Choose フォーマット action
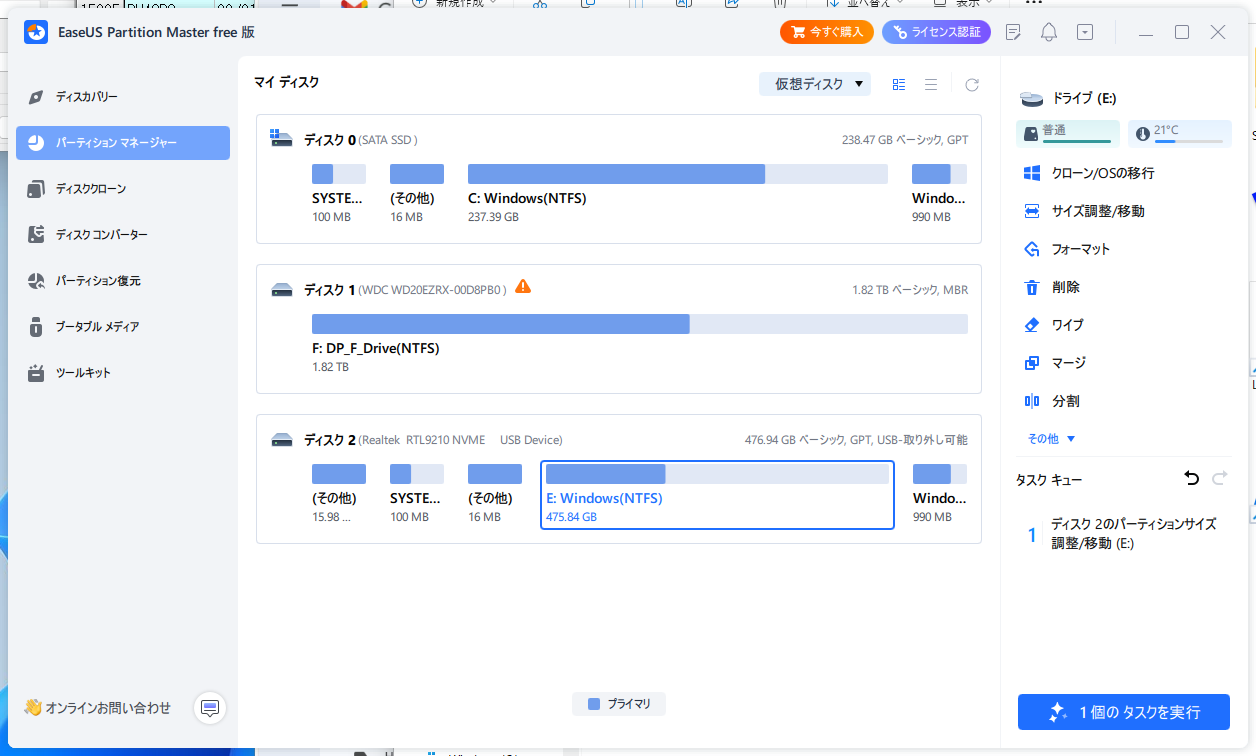1256x756 pixels. click(1066, 249)
